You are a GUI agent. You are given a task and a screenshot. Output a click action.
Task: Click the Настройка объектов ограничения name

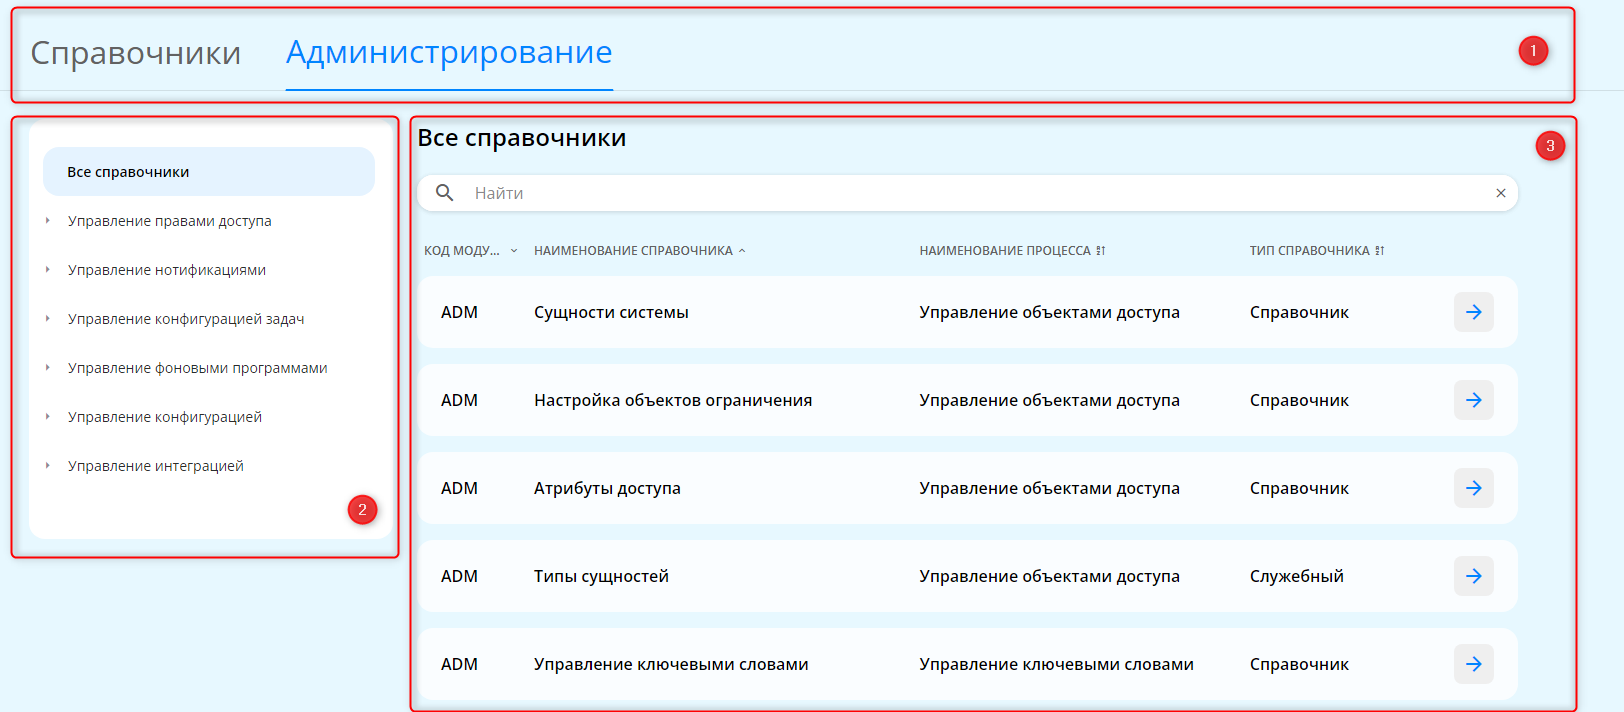click(x=673, y=400)
